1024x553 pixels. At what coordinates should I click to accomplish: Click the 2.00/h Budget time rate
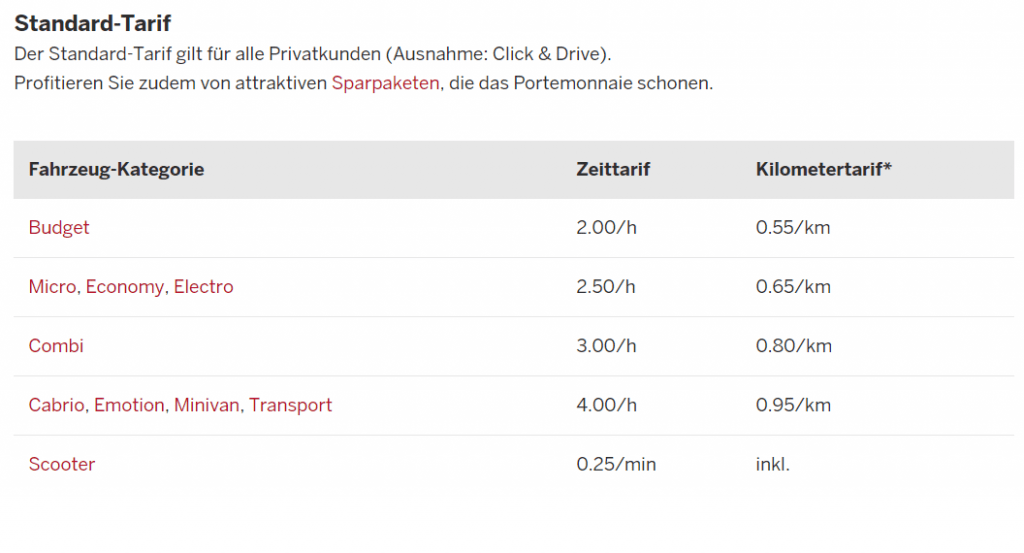coord(606,227)
